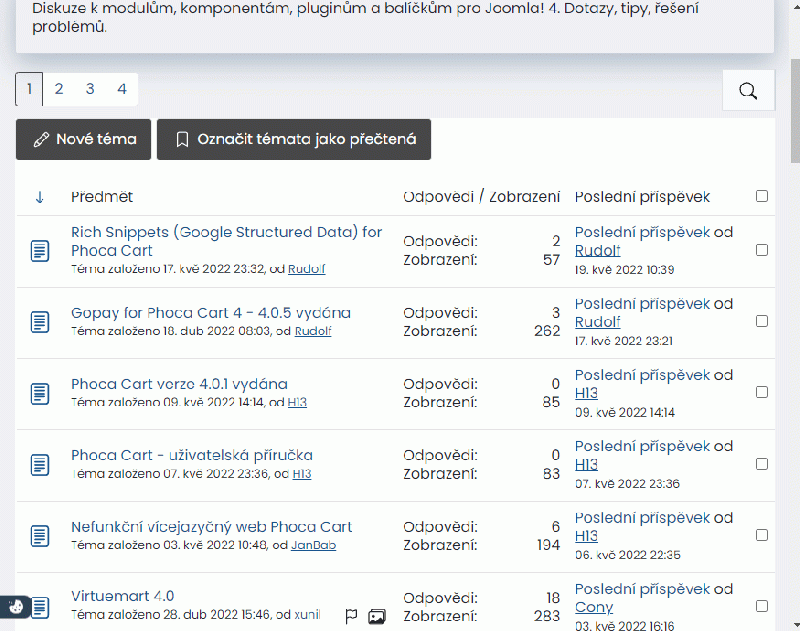Screen dimensions: 800x631
Task: Check the box for Rich Snippets topic
Action: point(762,250)
